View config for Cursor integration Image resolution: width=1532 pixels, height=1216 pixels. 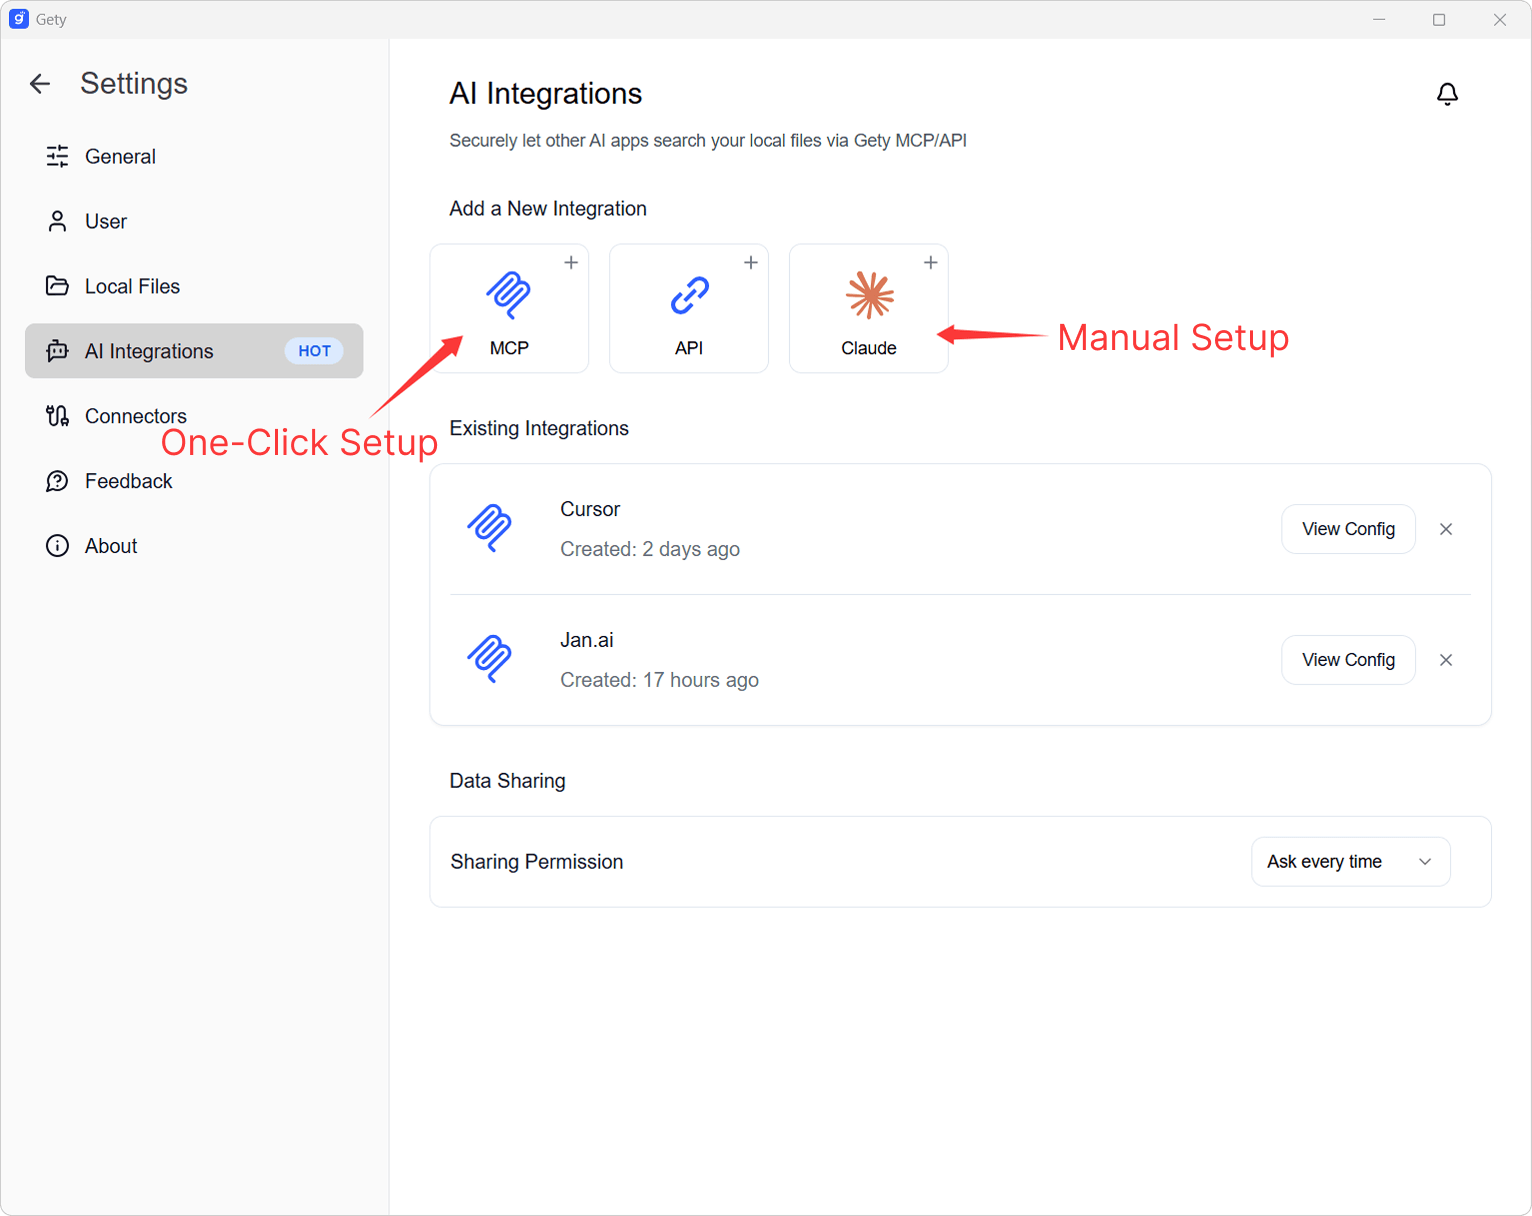[x=1348, y=529]
